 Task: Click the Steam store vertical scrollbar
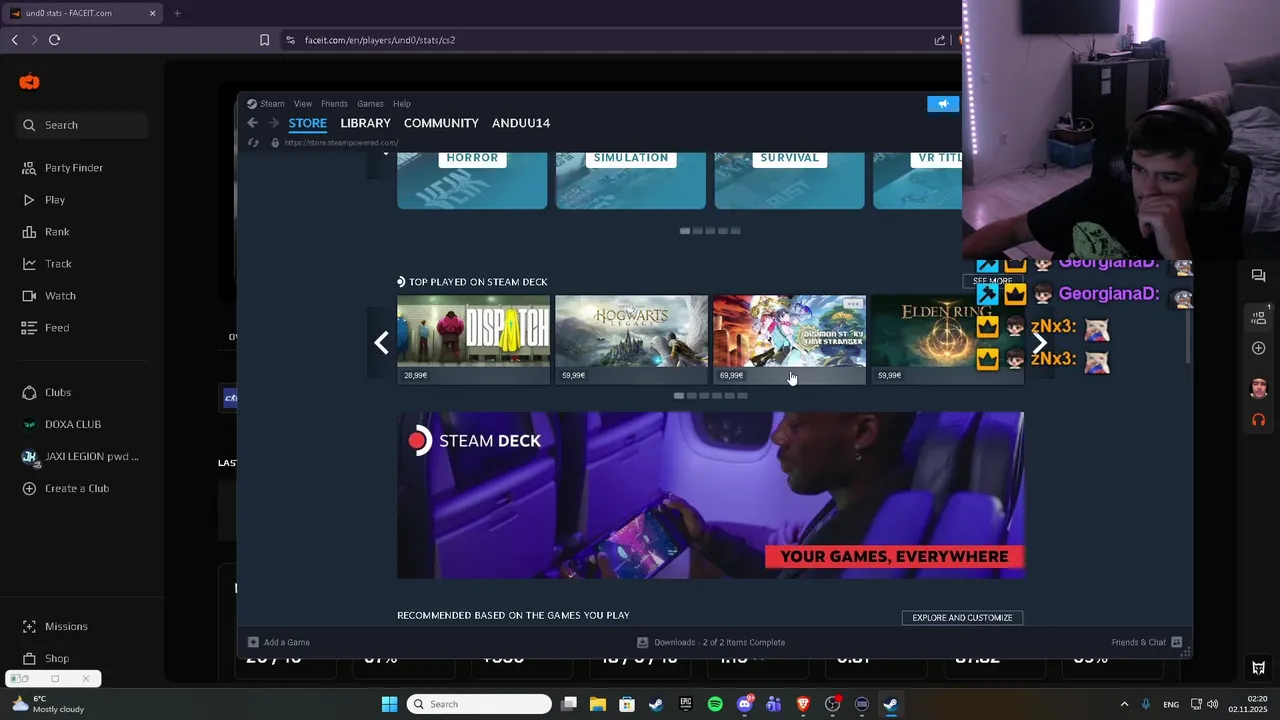pyautogui.click(x=1188, y=337)
